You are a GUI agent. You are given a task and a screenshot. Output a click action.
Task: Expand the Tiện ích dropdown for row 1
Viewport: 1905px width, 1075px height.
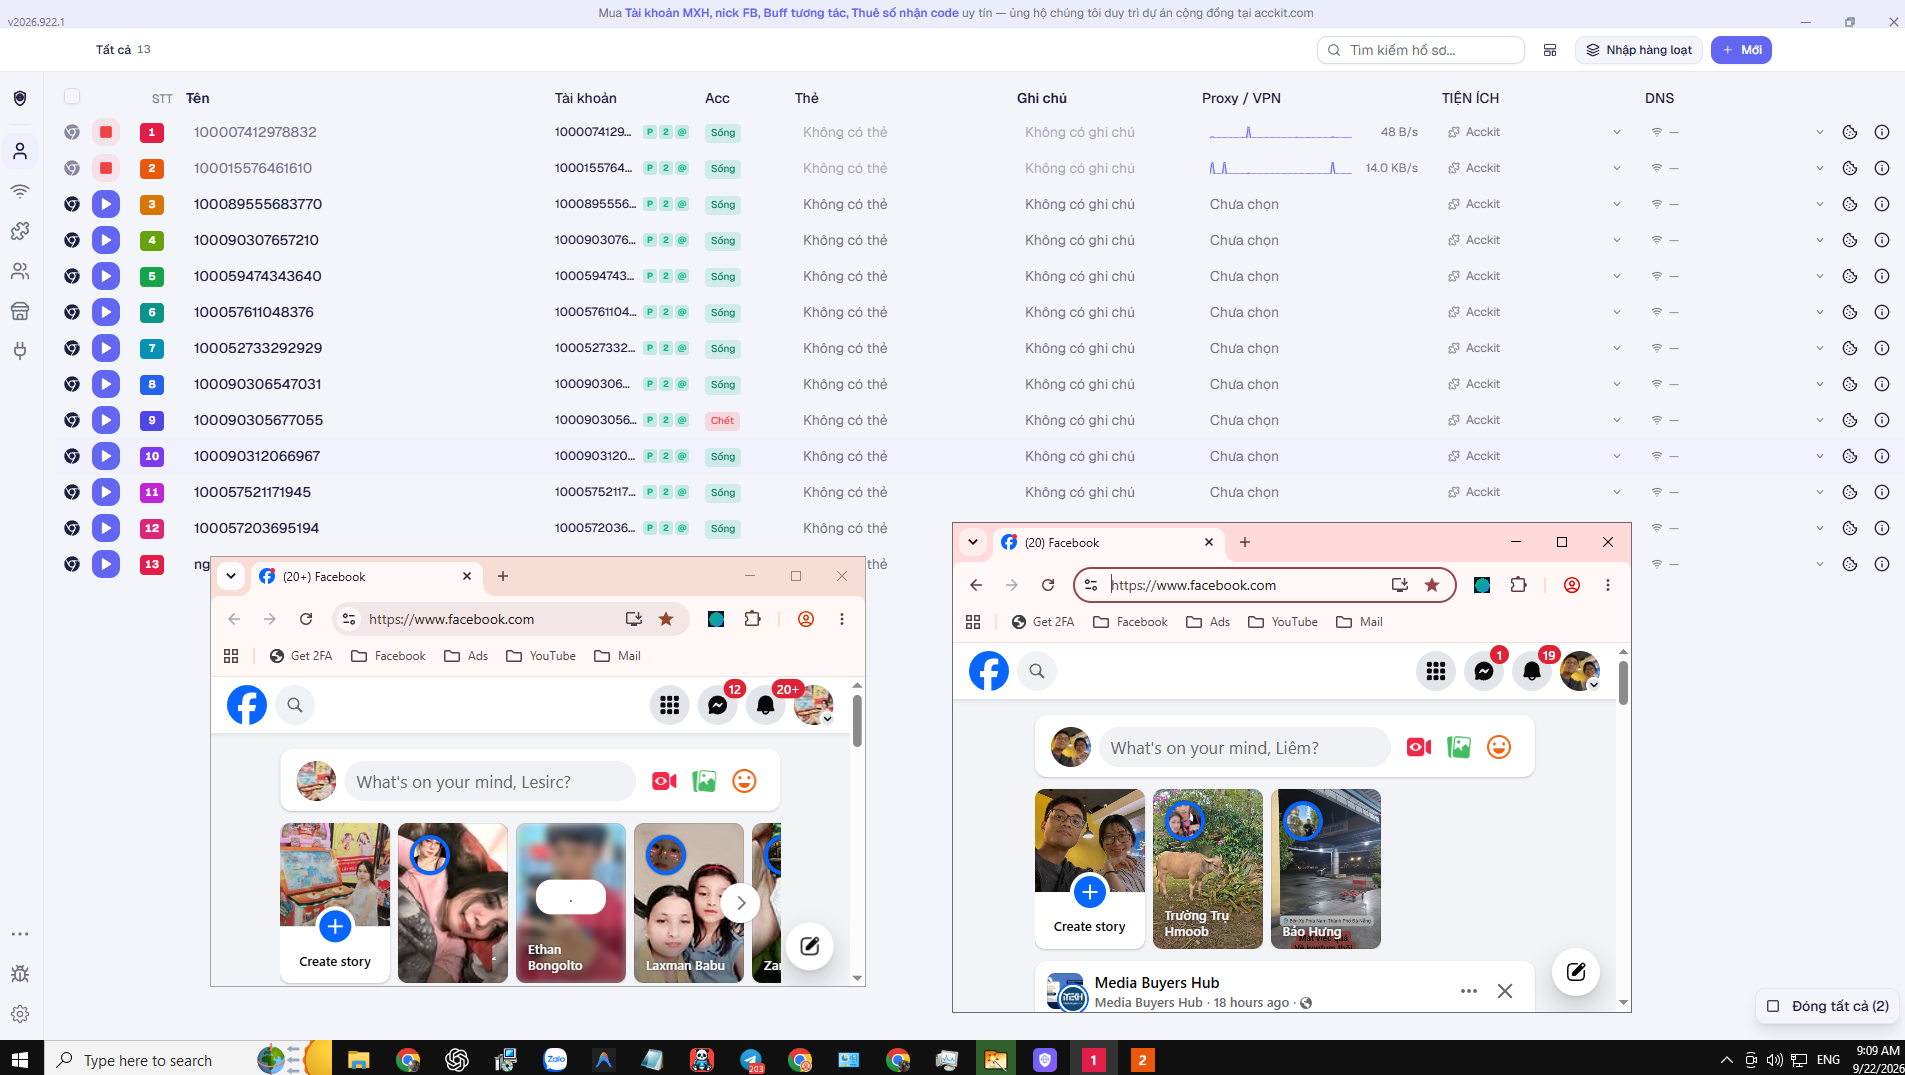point(1617,132)
